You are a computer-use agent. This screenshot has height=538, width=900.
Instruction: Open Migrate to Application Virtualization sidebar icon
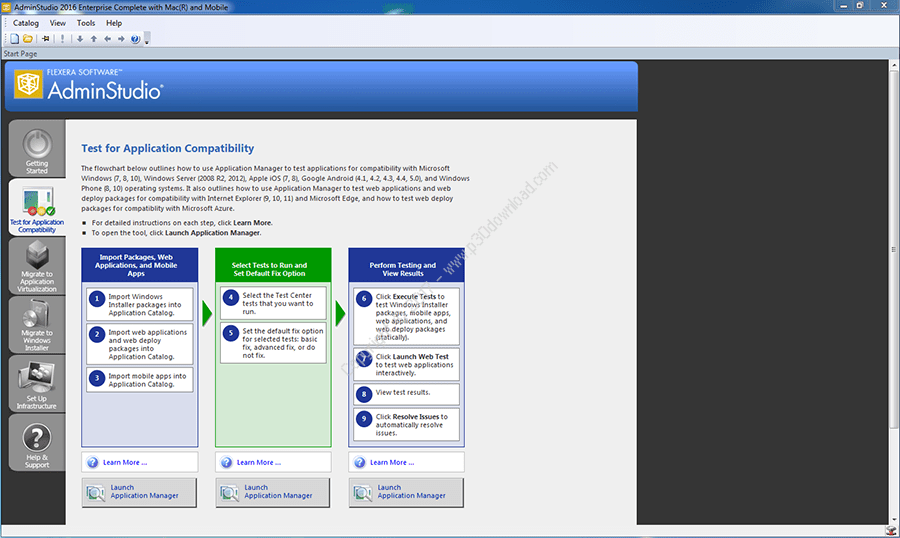[x=37, y=266]
